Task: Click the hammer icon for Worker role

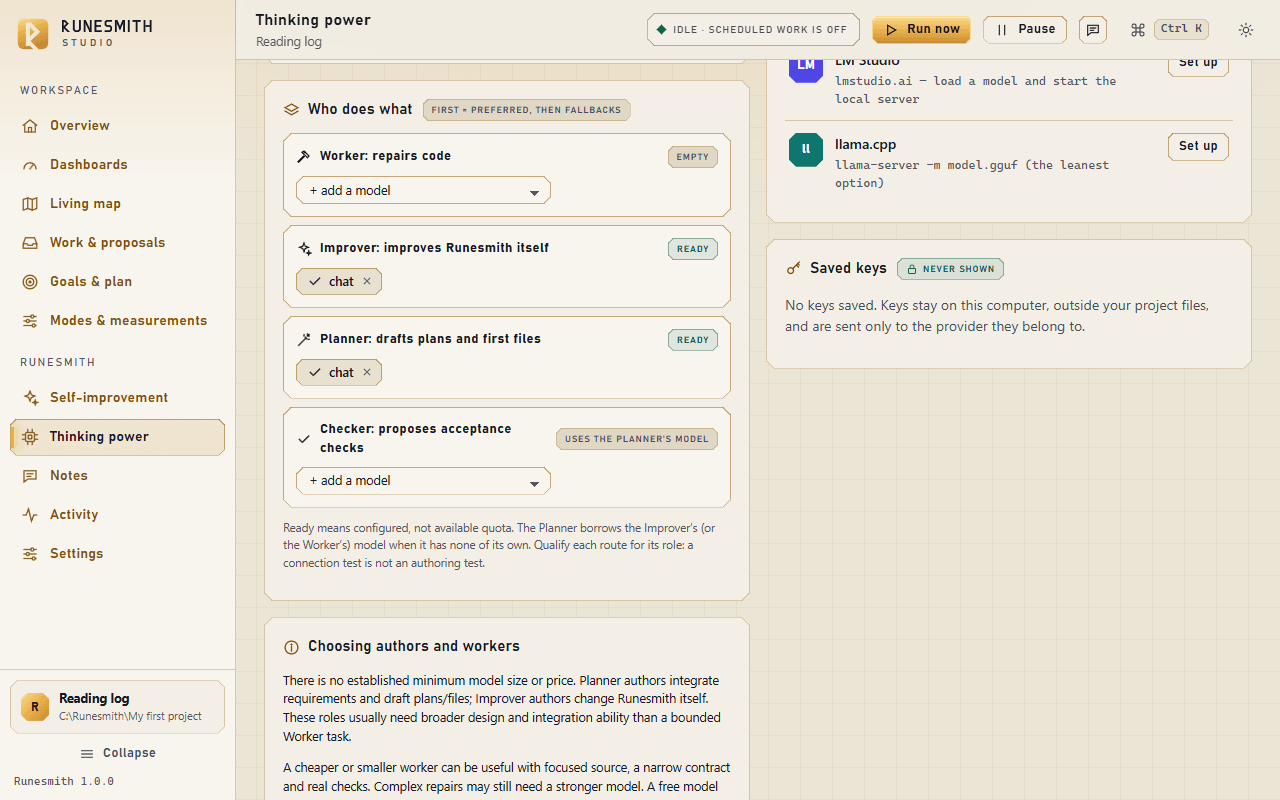Action: coord(304,156)
